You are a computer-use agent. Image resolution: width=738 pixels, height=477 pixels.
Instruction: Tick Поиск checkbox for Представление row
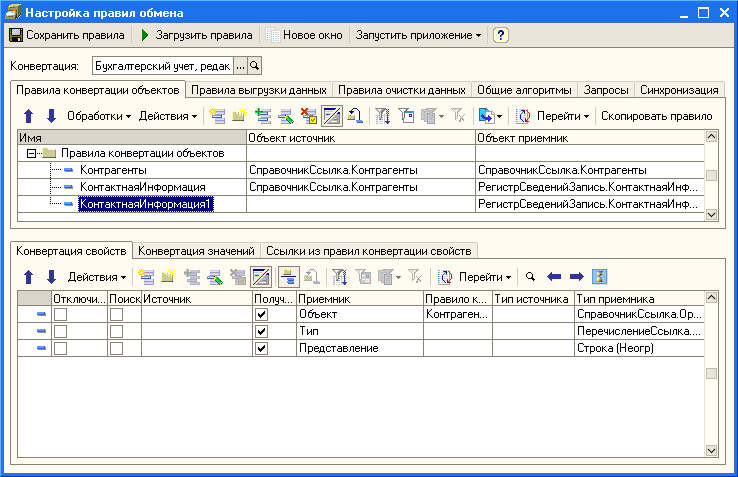(117, 348)
